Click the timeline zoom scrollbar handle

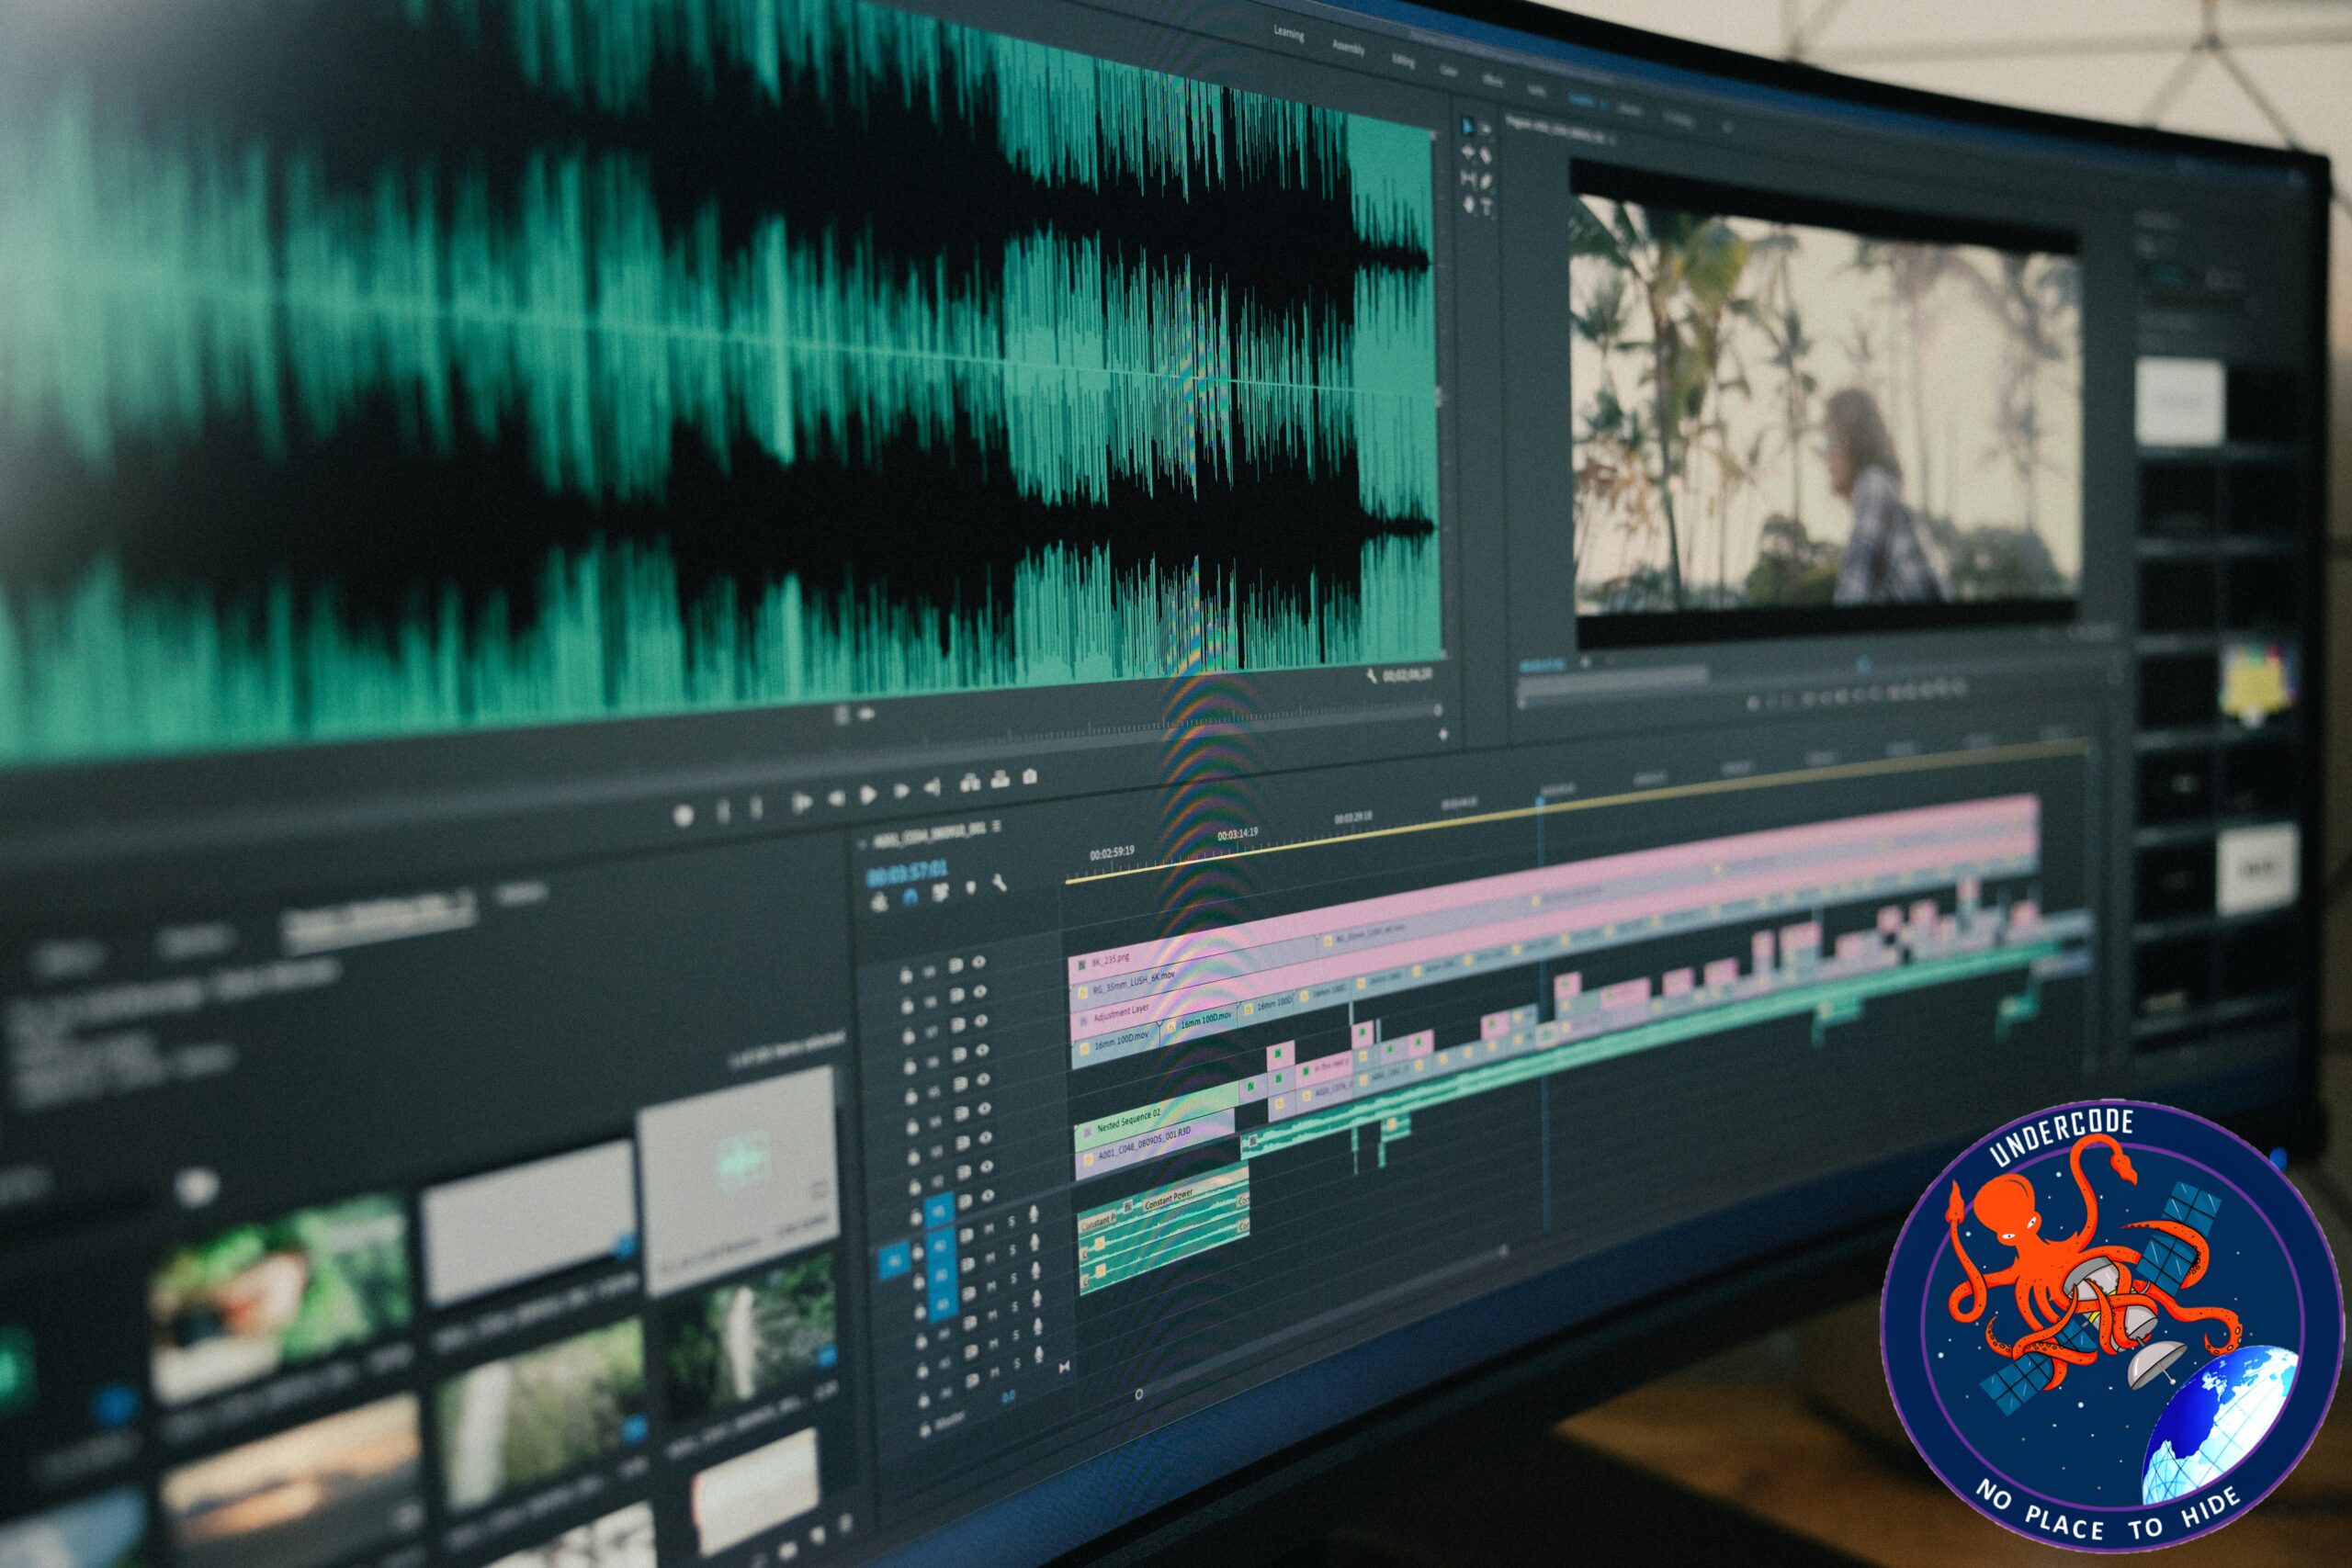click(x=1138, y=1393)
